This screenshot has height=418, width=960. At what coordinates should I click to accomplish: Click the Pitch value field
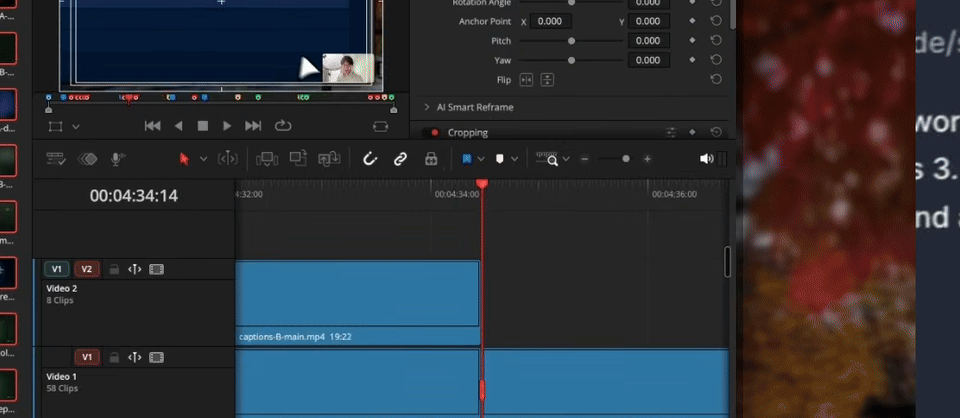tap(648, 41)
